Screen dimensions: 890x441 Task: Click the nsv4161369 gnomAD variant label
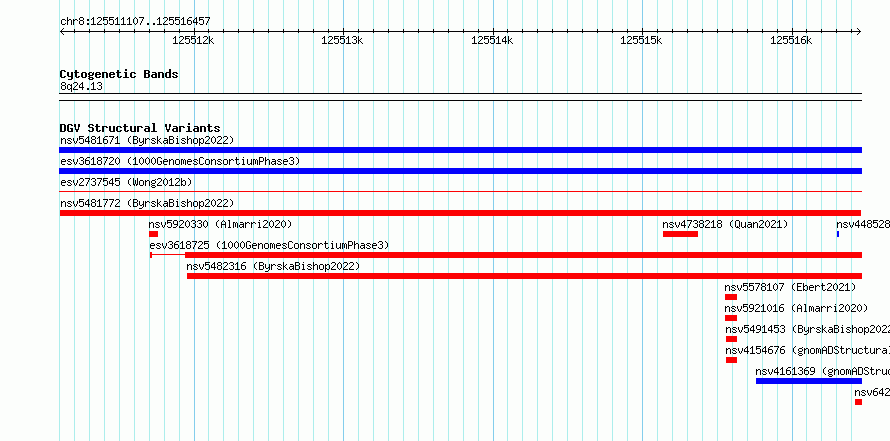click(822, 371)
